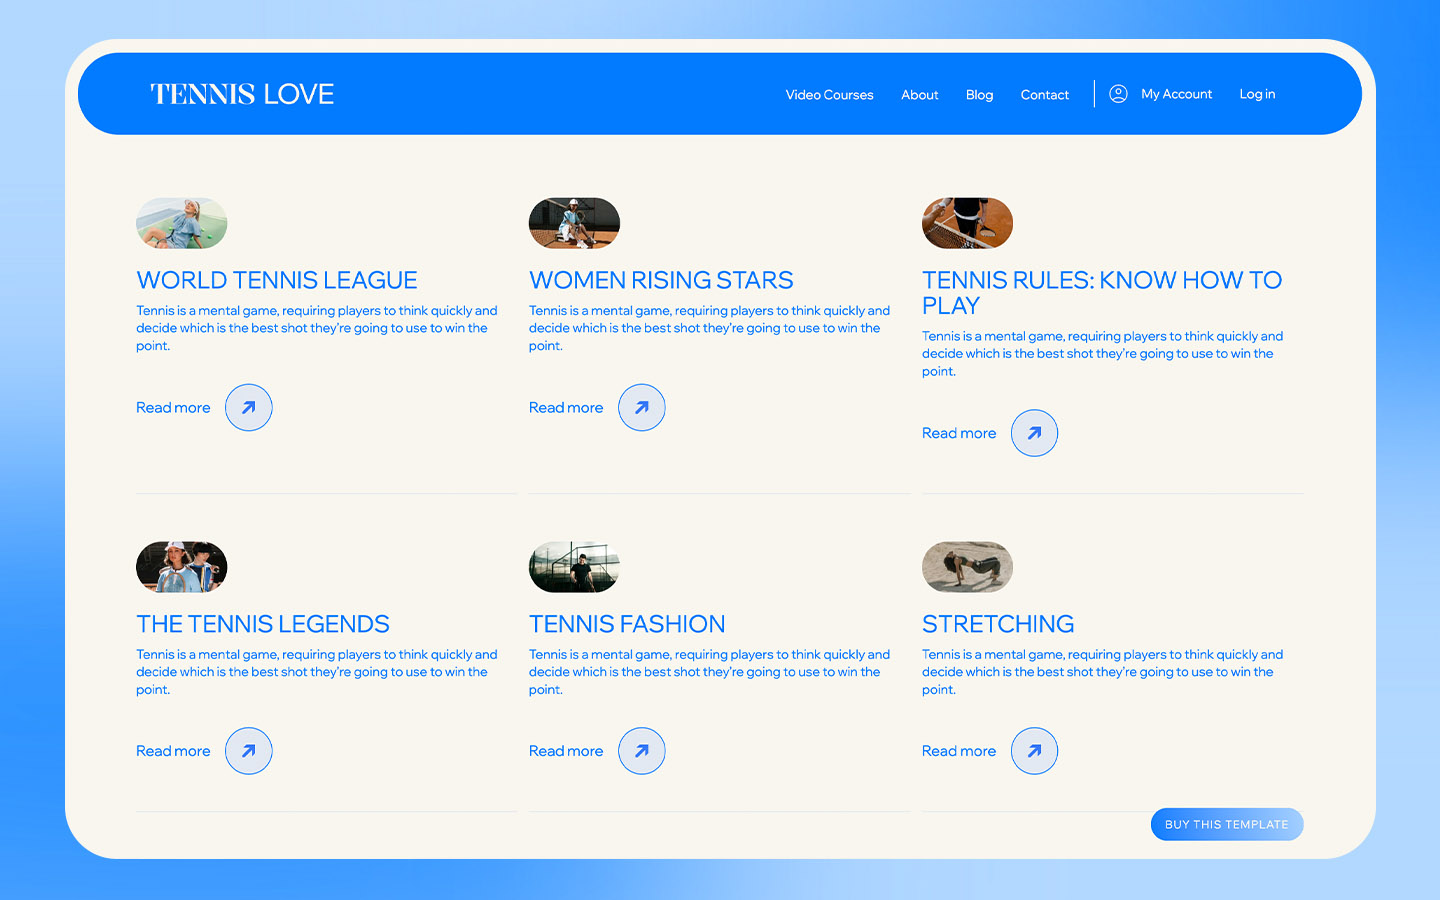Image resolution: width=1440 pixels, height=900 pixels.
Task: Open the Video Courses menu item
Action: [x=829, y=94]
